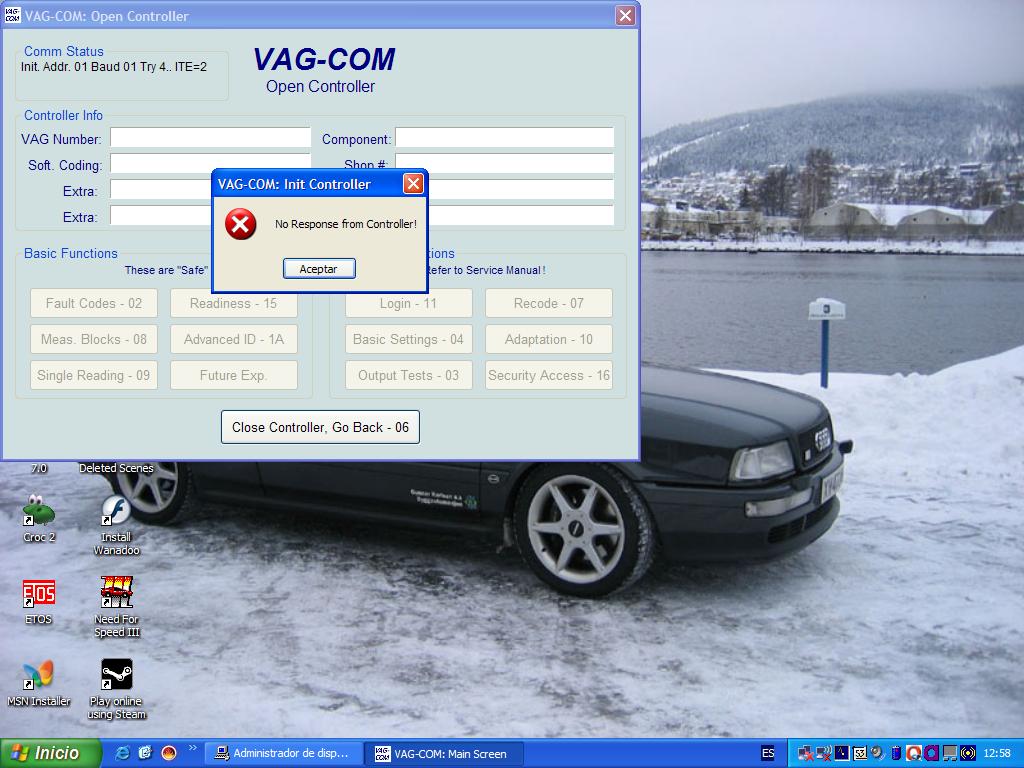
Task: Expand the Quick Launch overflow chevron
Action: click(192, 748)
